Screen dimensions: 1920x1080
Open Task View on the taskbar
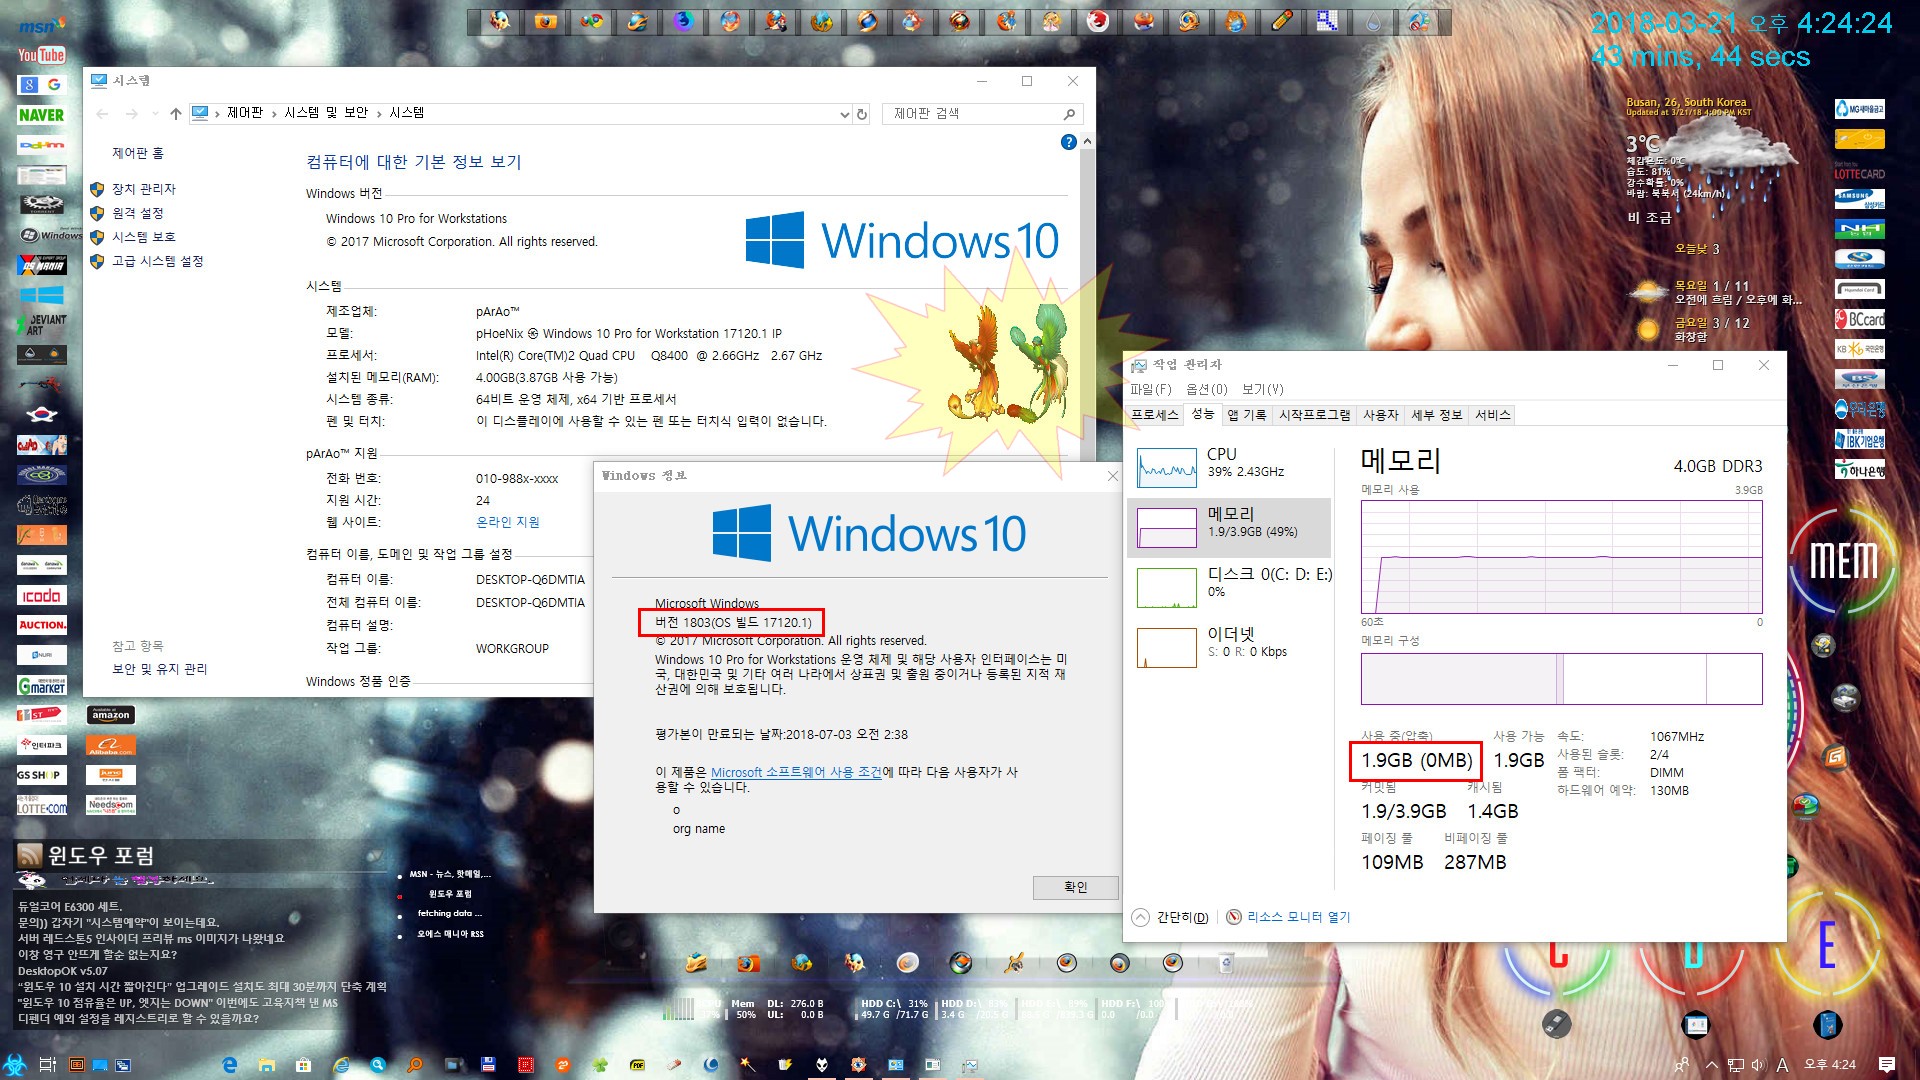(x=47, y=1065)
